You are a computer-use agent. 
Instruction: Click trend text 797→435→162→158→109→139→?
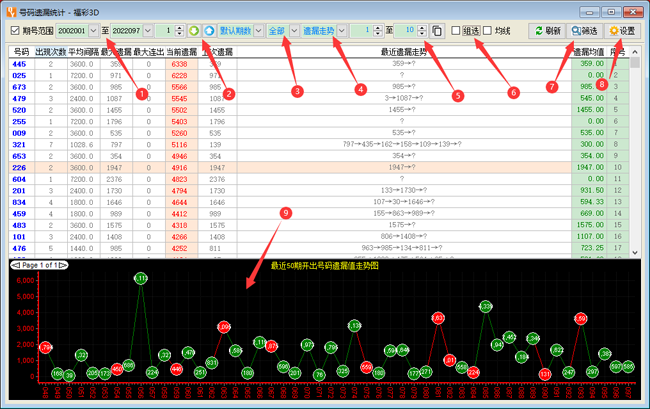(x=402, y=144)
